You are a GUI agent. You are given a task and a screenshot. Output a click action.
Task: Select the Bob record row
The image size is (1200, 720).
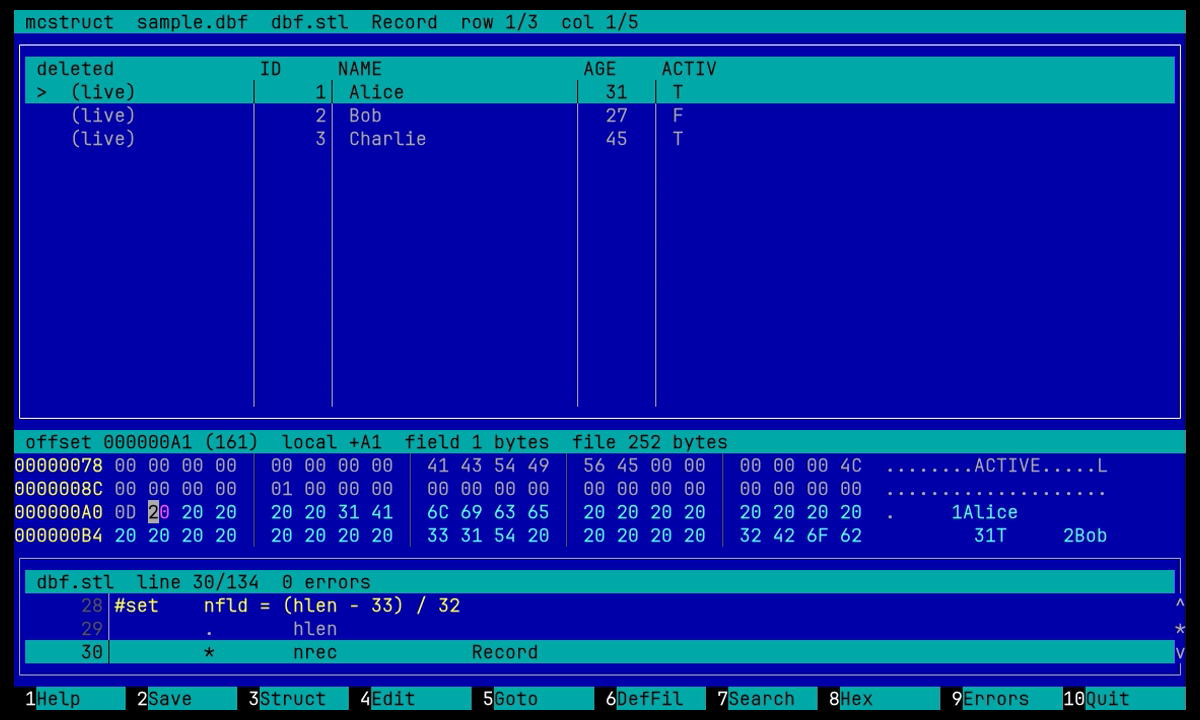[600, 115]
